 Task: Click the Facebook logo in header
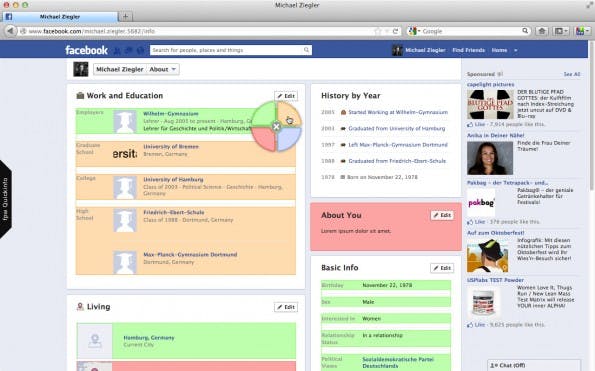click(x=86, y=50)
